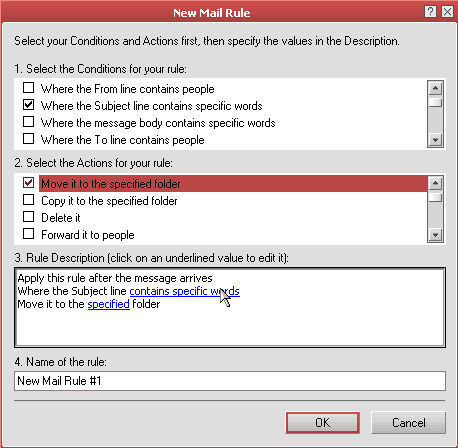Select the 'Forward it to people' checkbox

pos(29,234)
